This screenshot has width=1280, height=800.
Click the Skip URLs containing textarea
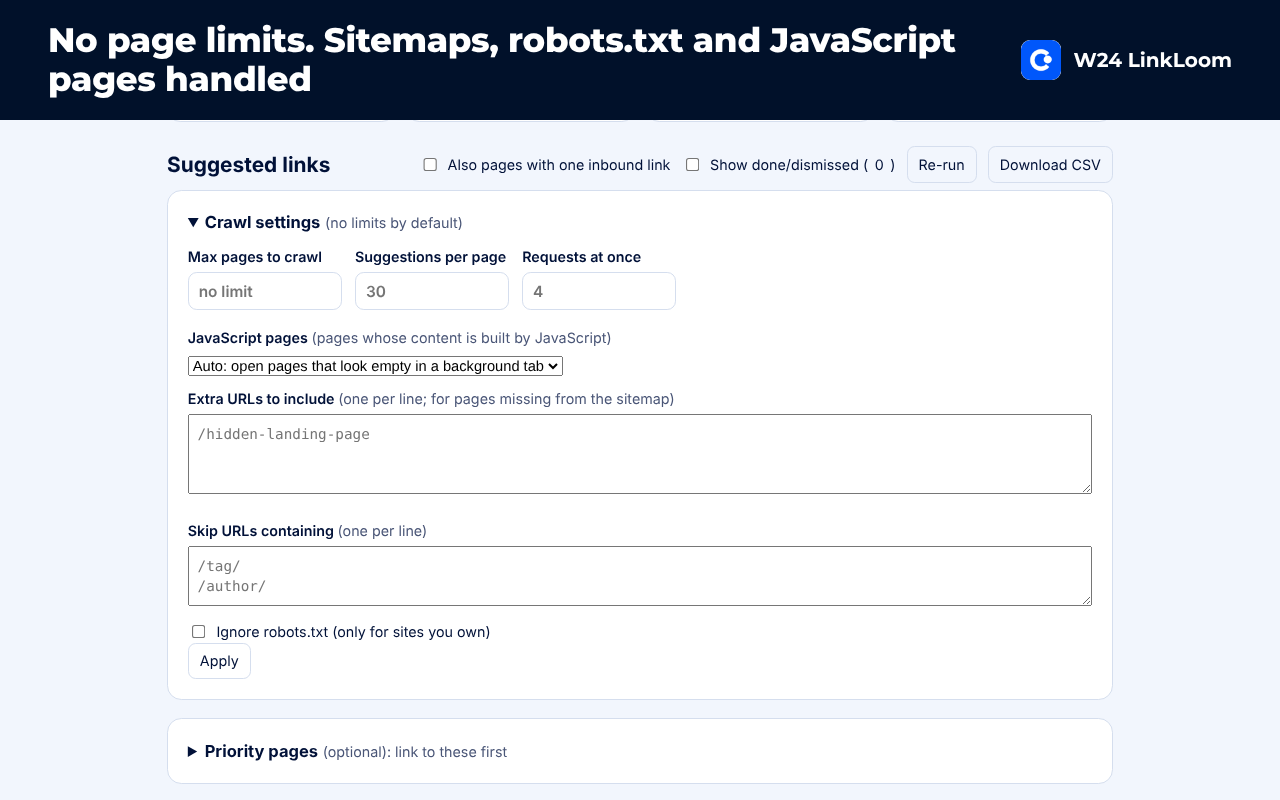coord(640,576)
